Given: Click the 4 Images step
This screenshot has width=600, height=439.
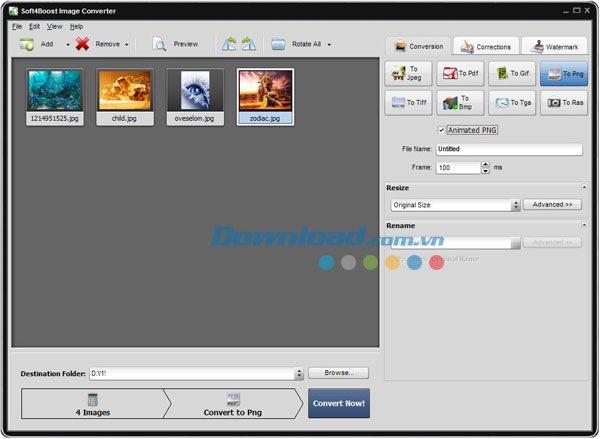Looking at the screenshot, I should [x=93, y=404].
